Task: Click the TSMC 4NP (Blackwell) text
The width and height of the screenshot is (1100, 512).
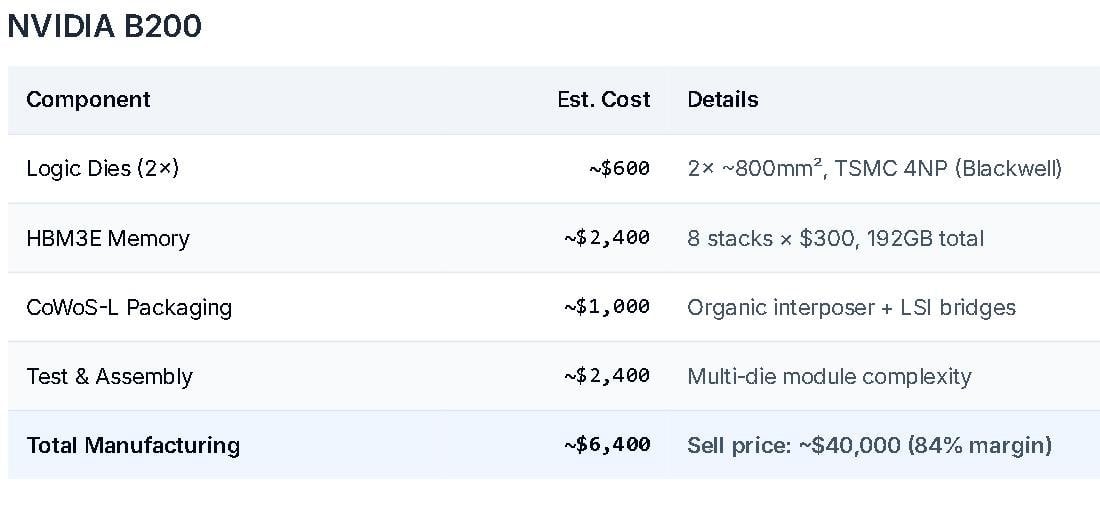Action: coord(951,169)
